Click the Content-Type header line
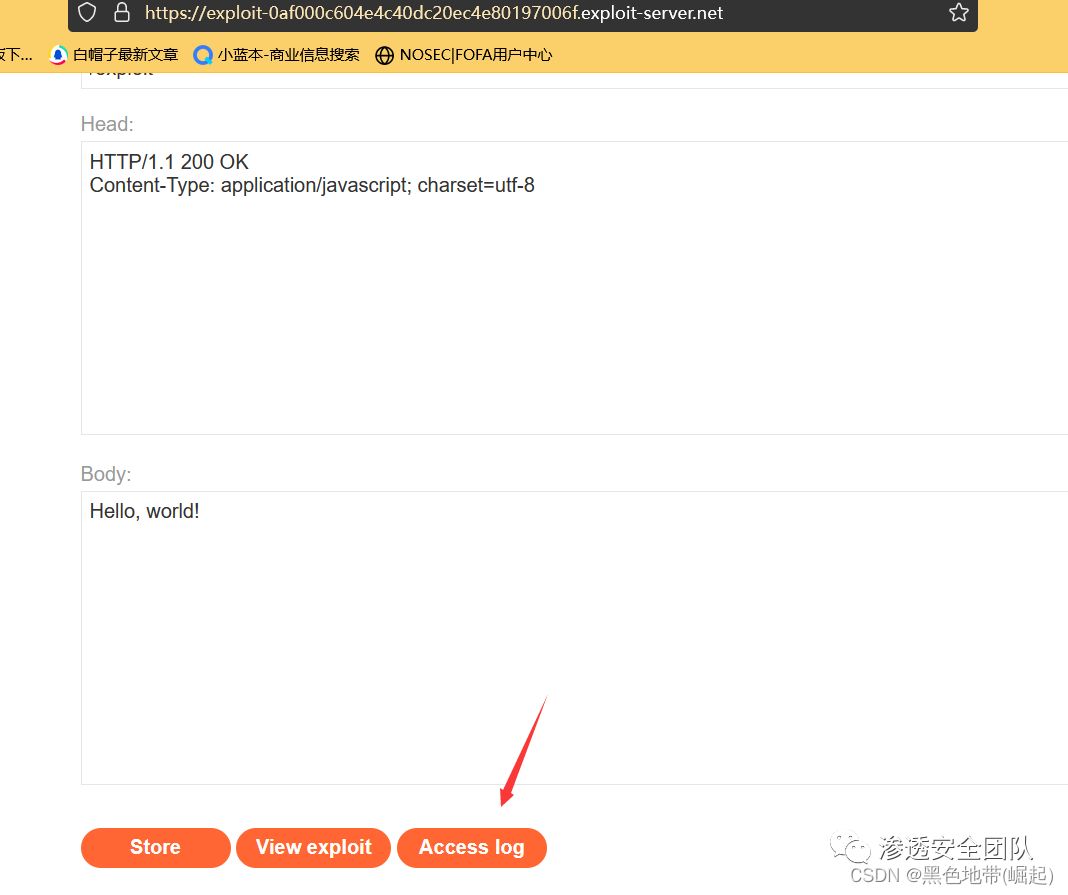 click(x=312, y=185)
